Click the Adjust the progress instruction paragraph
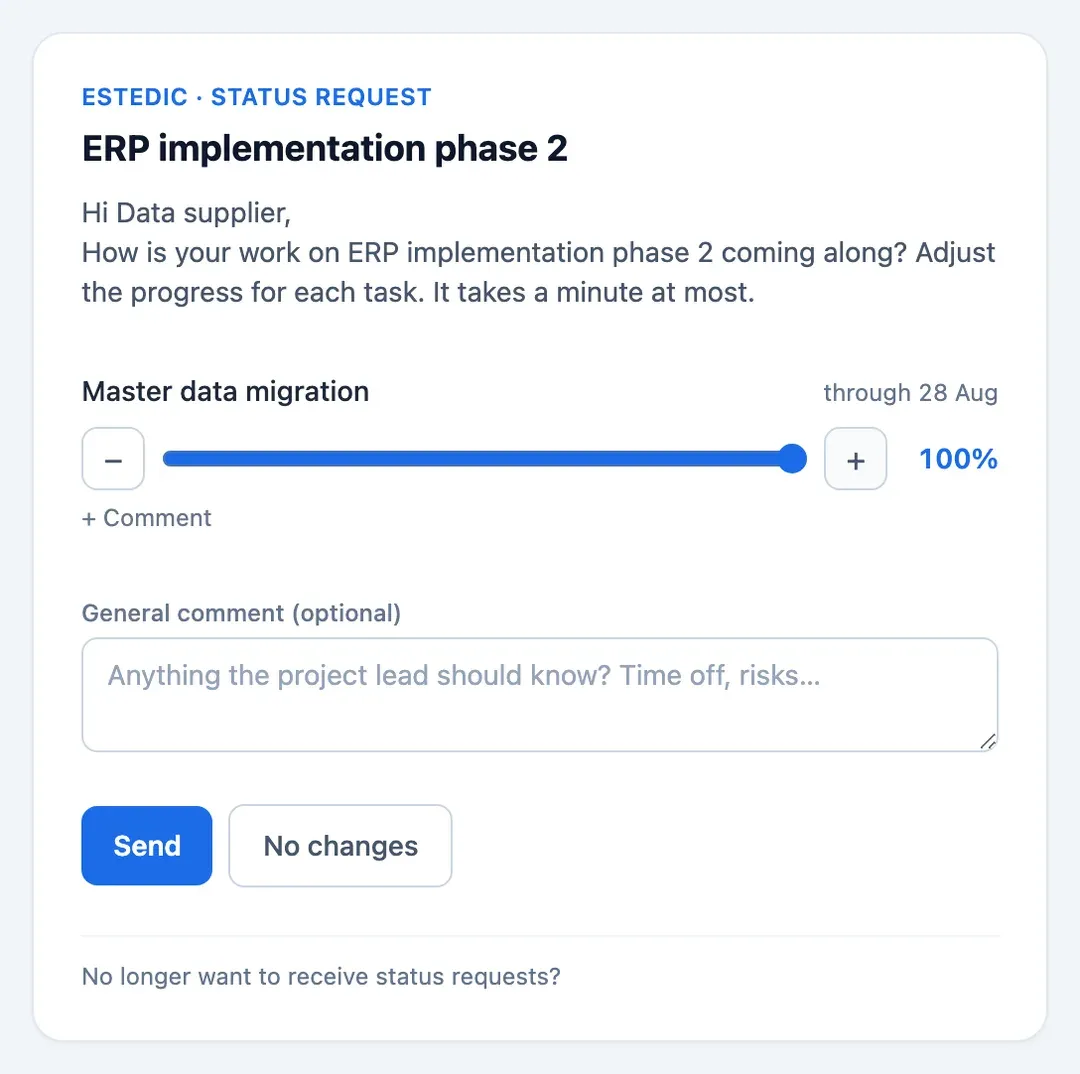1080x1074 pixels. (538, 272)
